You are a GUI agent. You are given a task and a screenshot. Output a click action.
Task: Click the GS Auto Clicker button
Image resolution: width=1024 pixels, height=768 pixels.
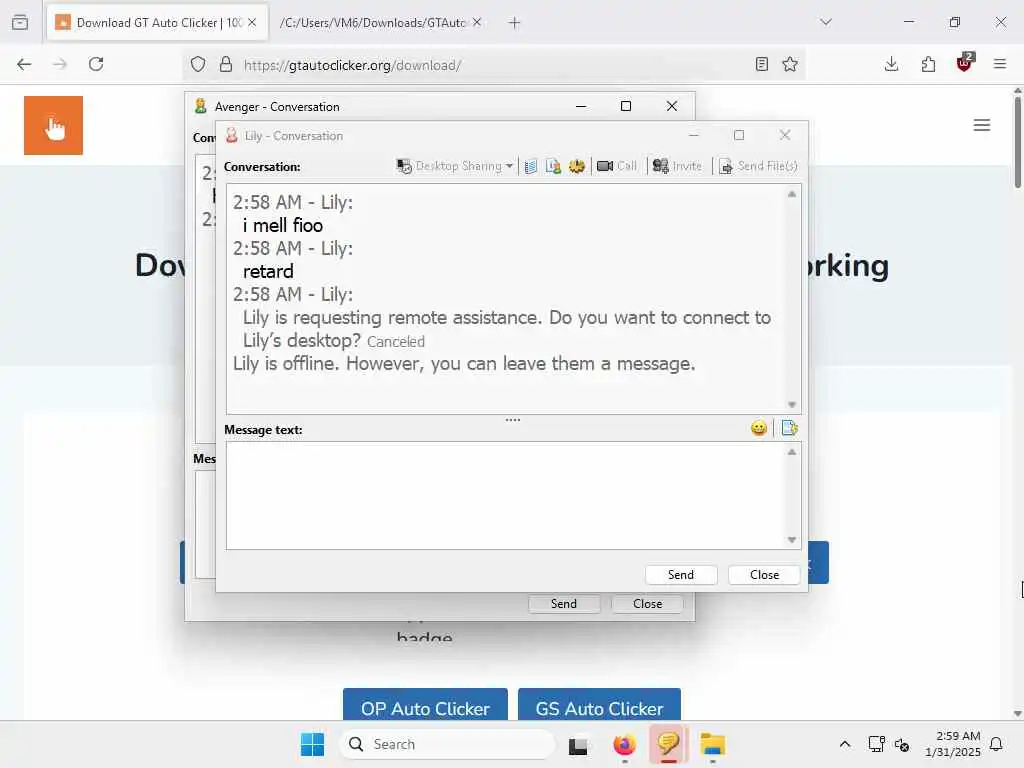click(x=600, y=705)
